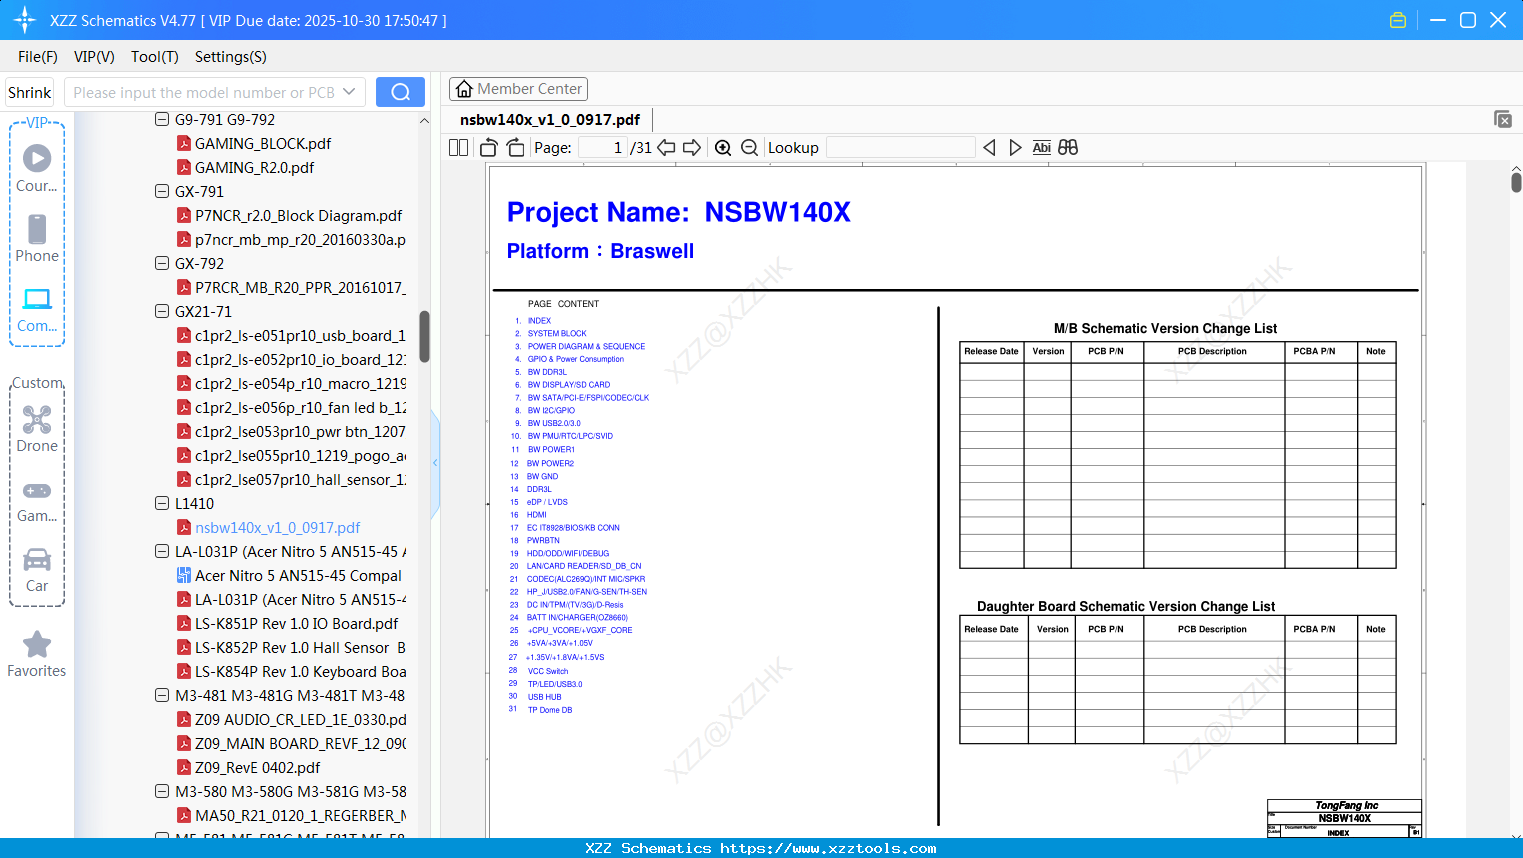This screenshot has width=1523, height=858.
Task: Click the Shrink button
Action: 29,92
